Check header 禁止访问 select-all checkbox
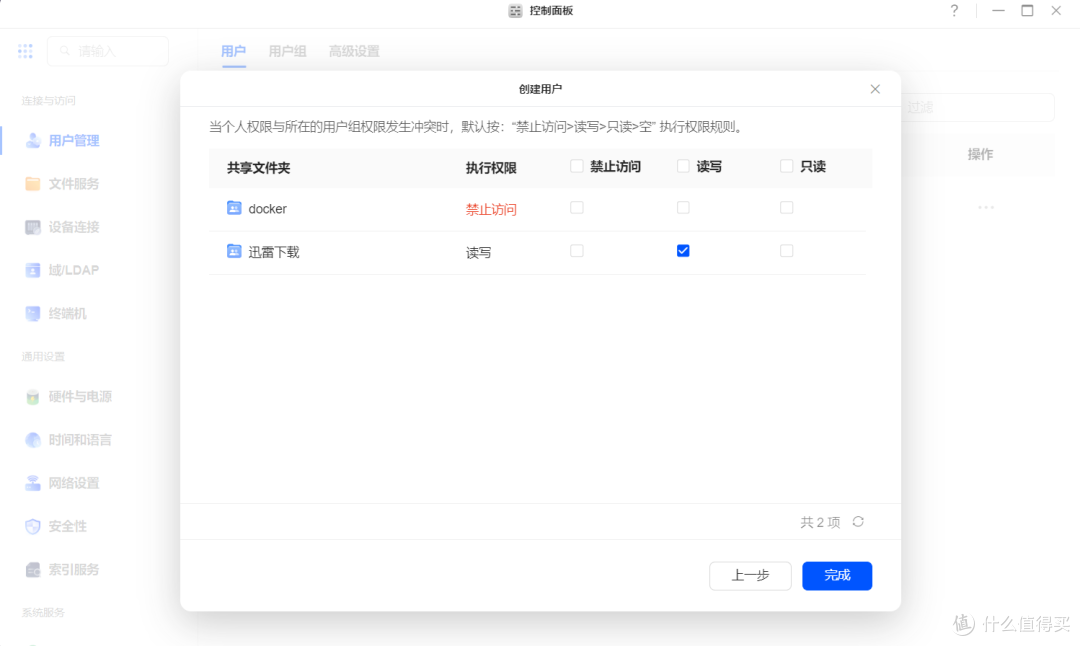The width and height of the screenshot is (1080, 646). pyautogui.click(x=577, y=166)
